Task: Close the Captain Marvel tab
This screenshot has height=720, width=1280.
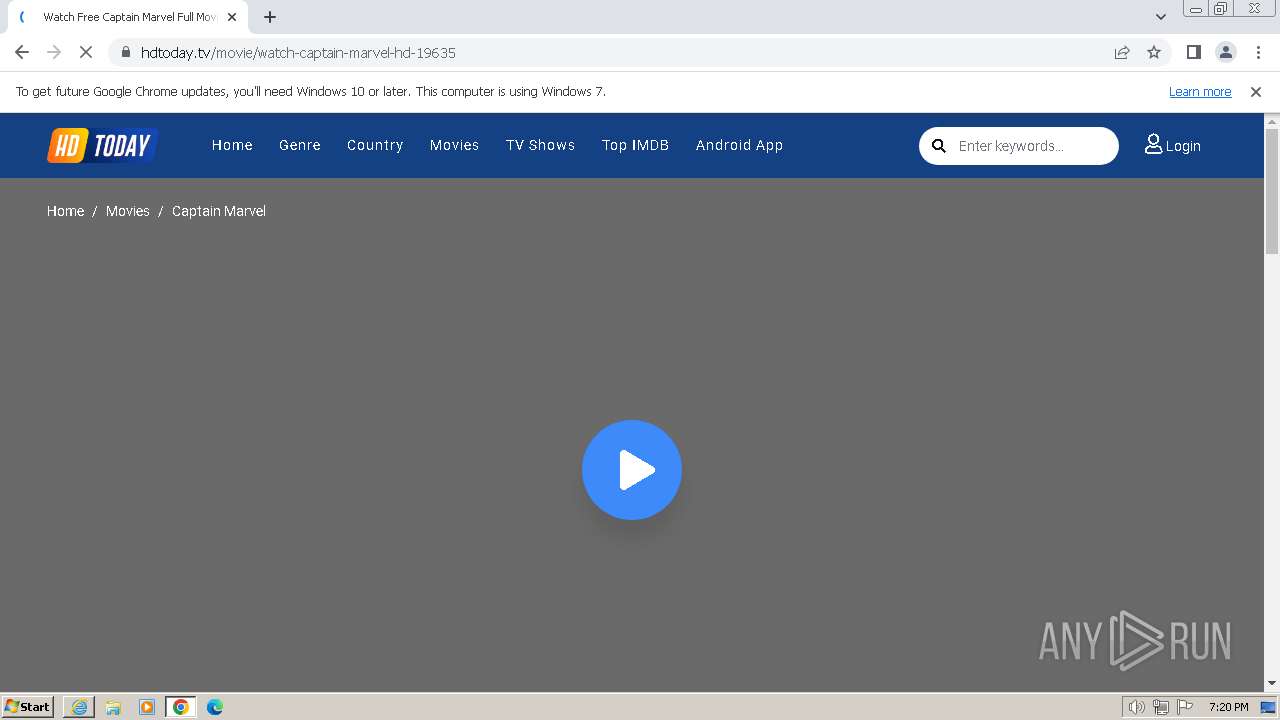Action: (x=232, y=17)
